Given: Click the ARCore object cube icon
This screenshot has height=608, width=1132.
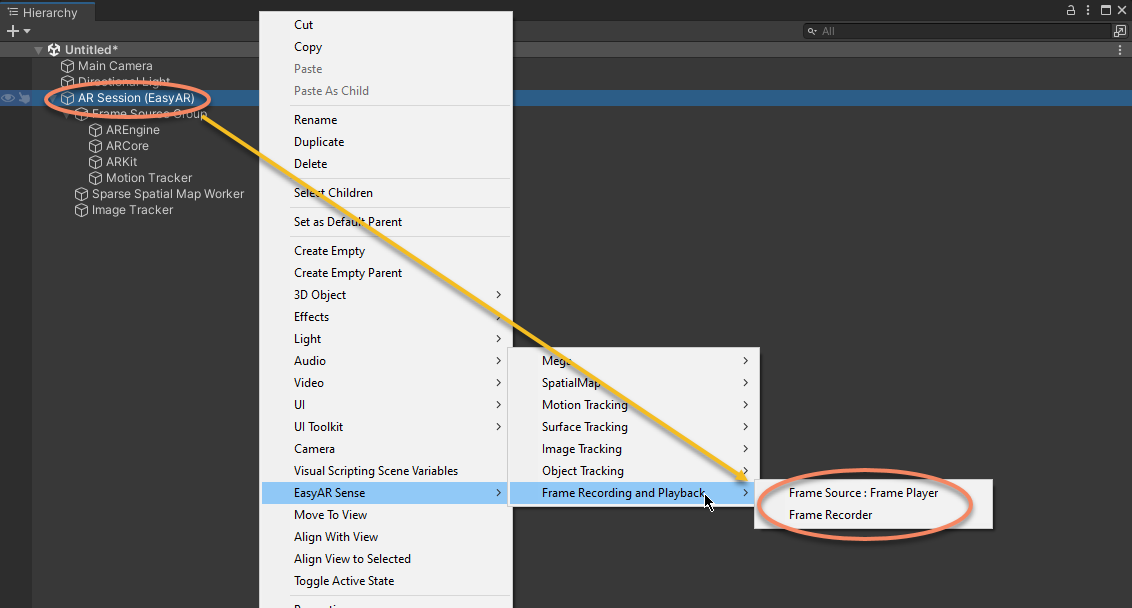Looking at the screenshot, I should 96,146.
